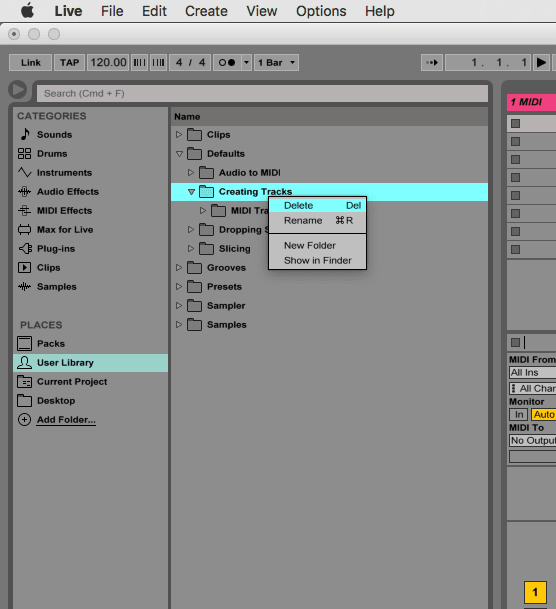Click the browser preview play button
Screen dimensions: 556x609
(x=18, y=90)
